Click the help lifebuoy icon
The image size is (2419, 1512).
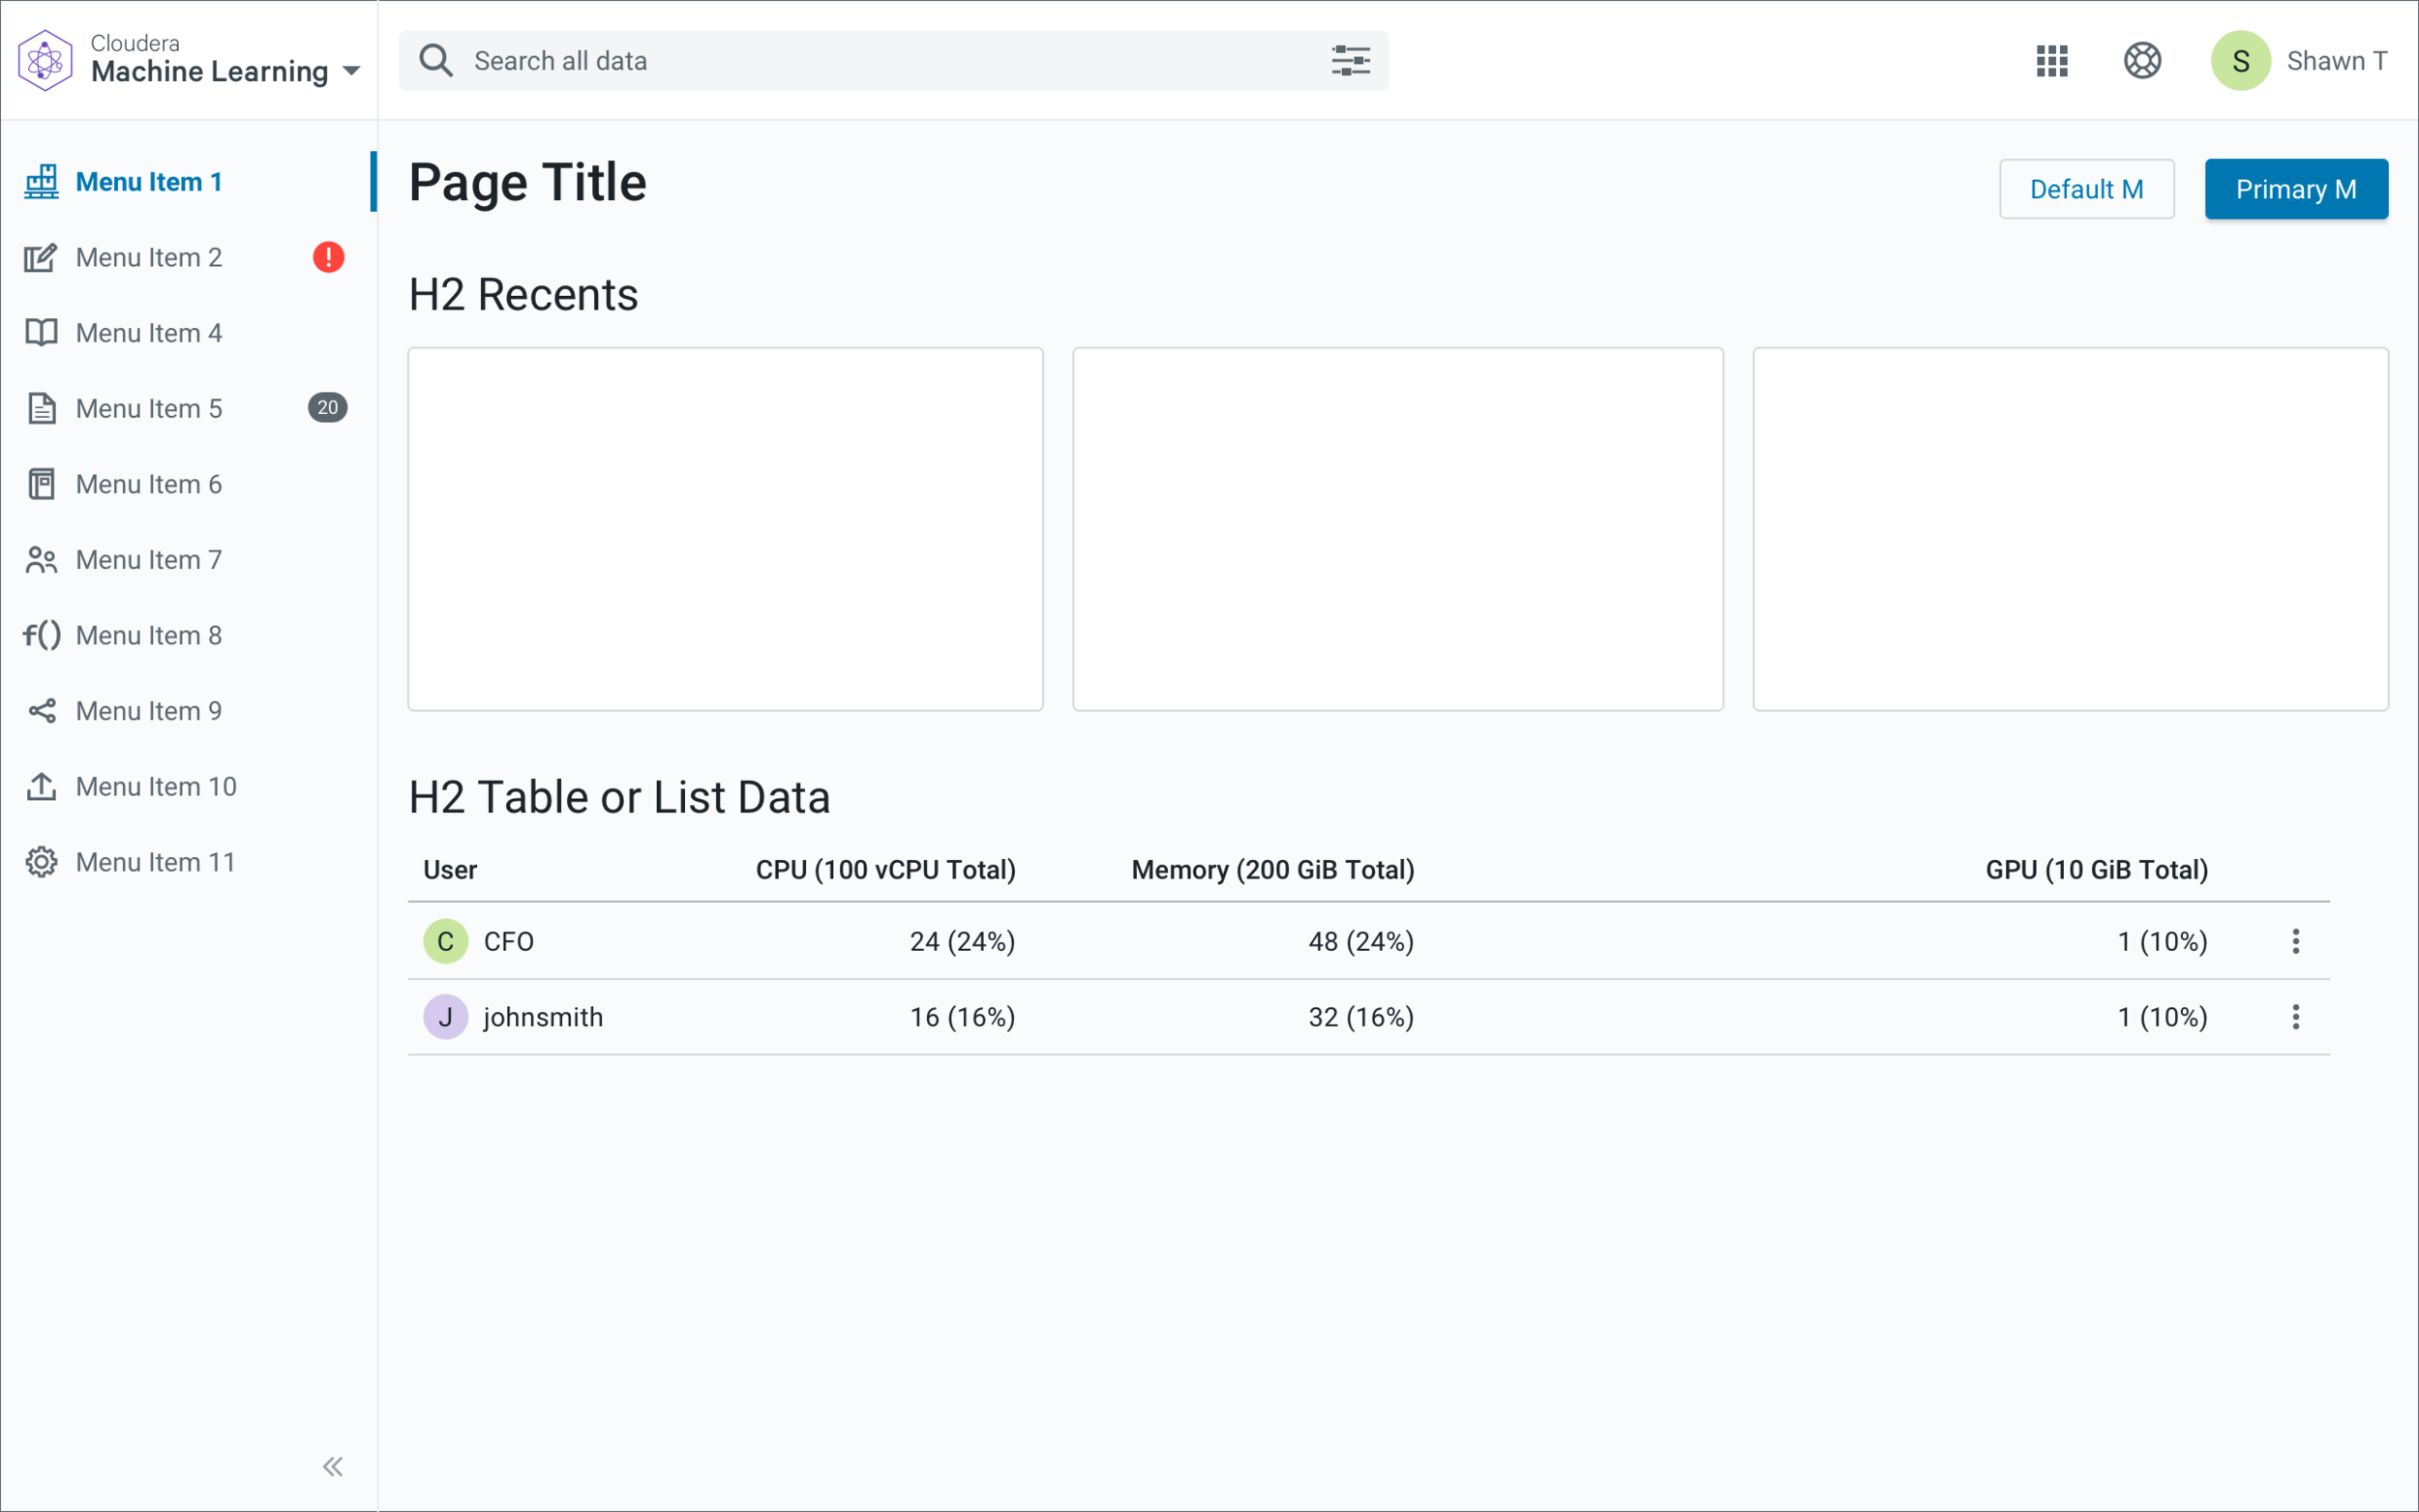tap(2142, 60)
